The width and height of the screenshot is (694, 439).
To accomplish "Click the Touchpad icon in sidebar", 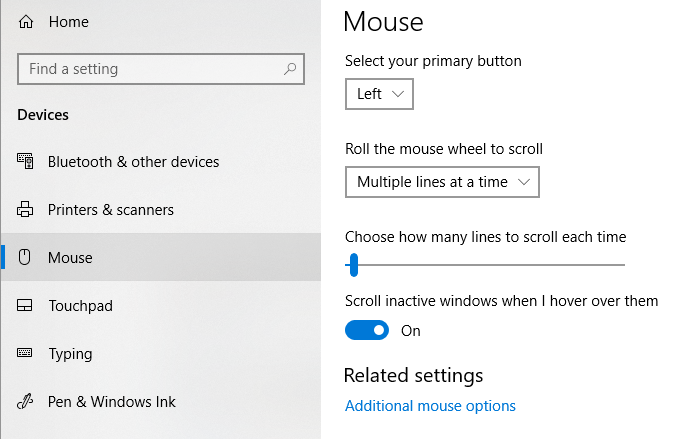I will 26,306.
